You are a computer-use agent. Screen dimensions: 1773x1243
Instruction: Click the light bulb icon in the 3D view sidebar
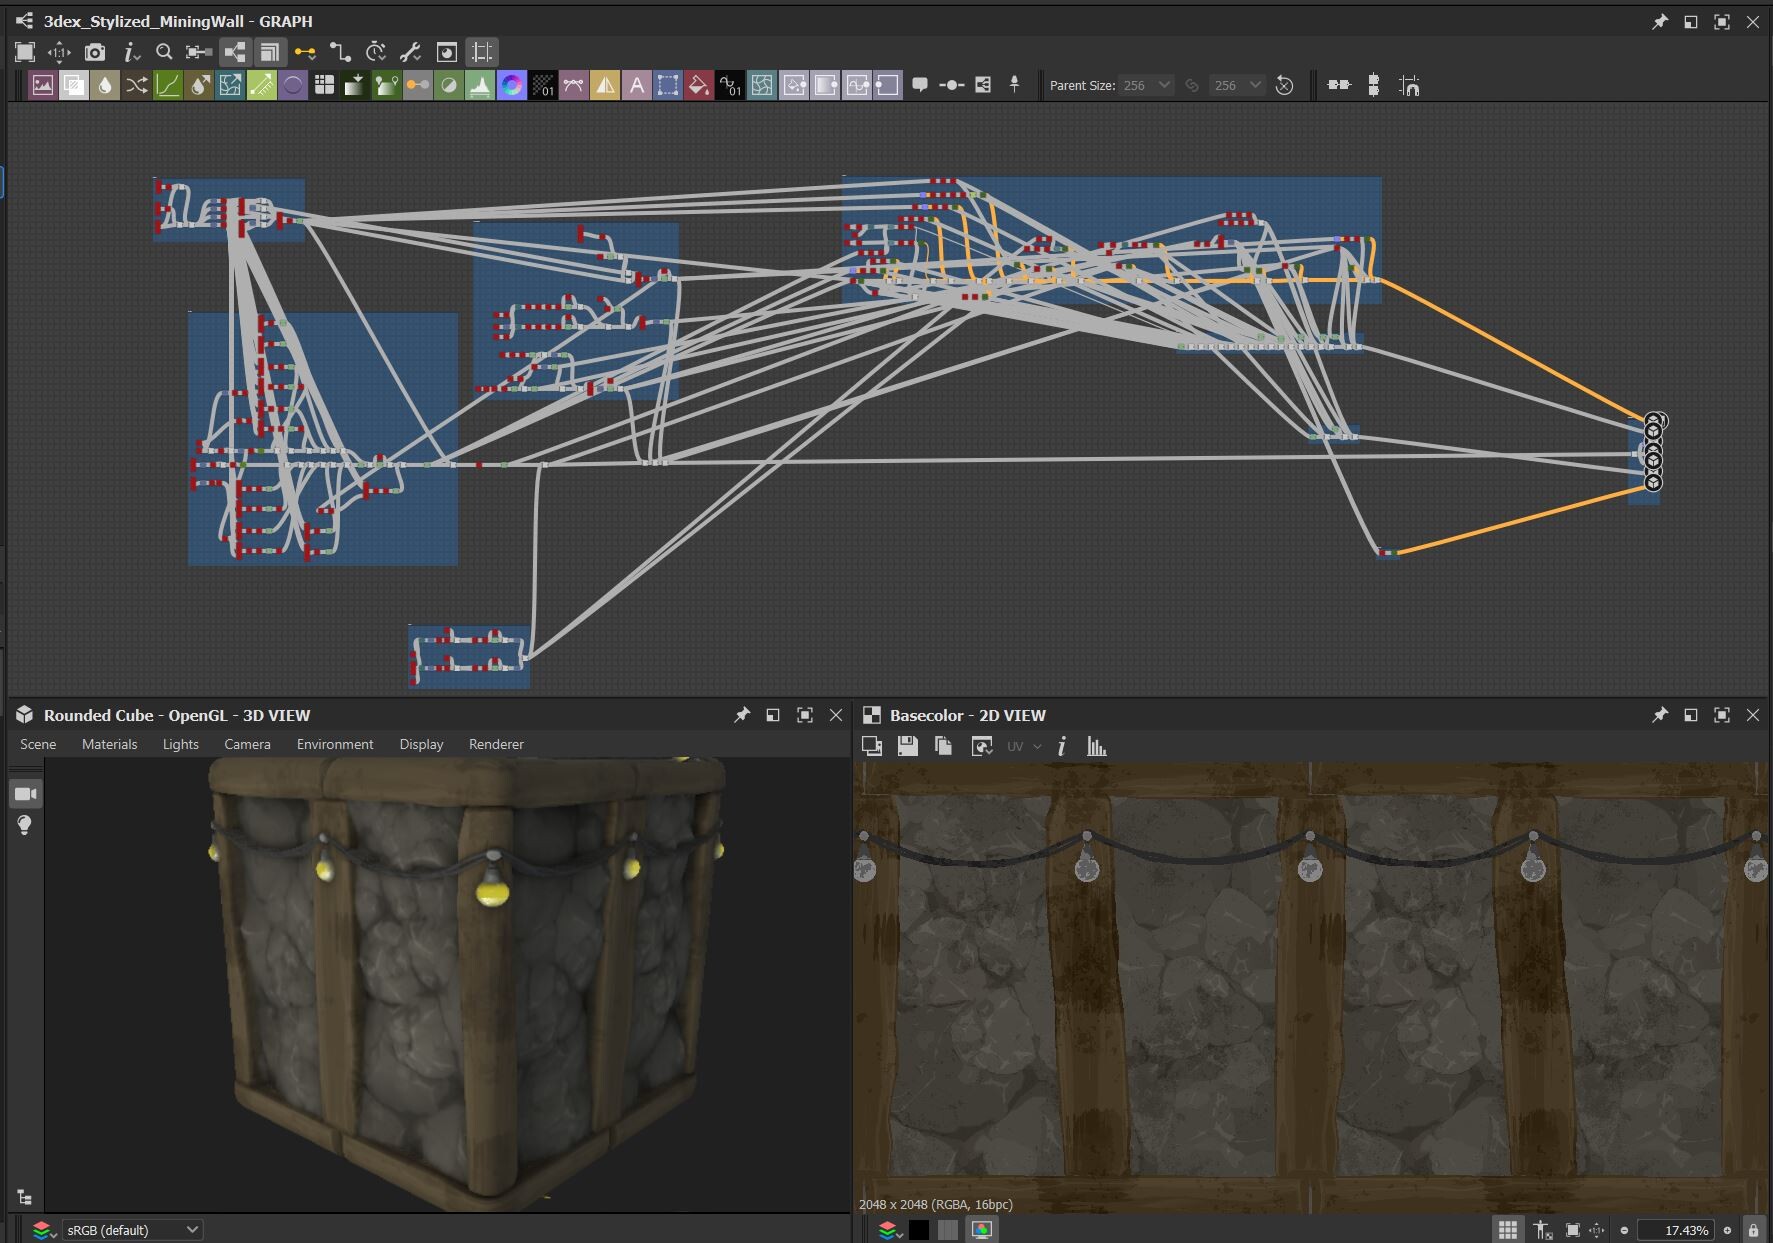coord(25,825)
